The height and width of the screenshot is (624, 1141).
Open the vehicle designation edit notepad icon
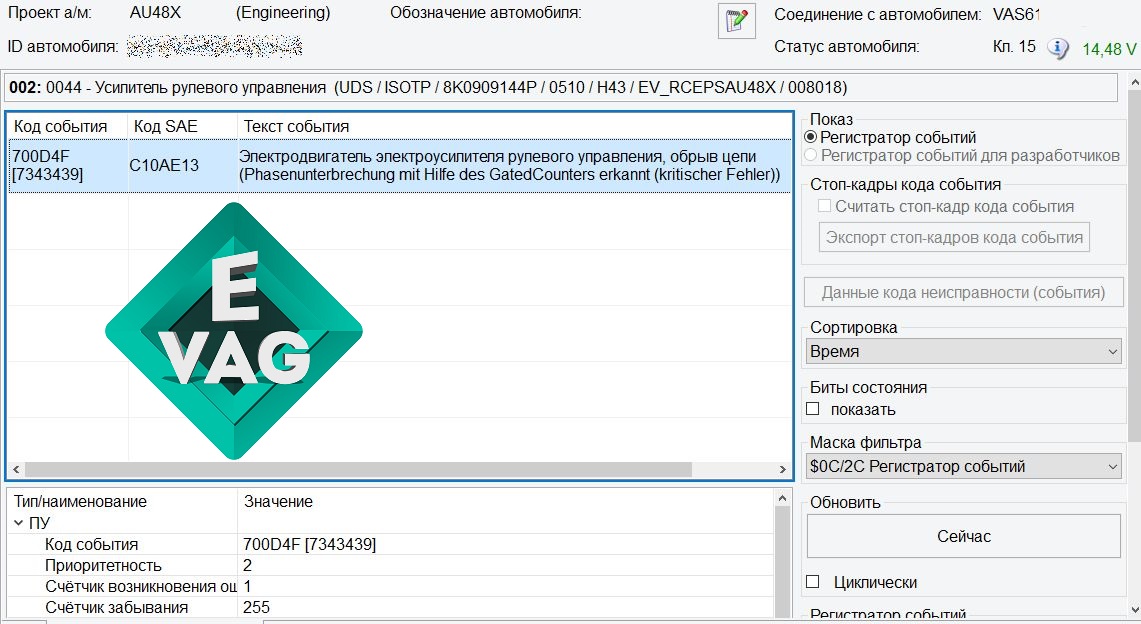point(736,20)
